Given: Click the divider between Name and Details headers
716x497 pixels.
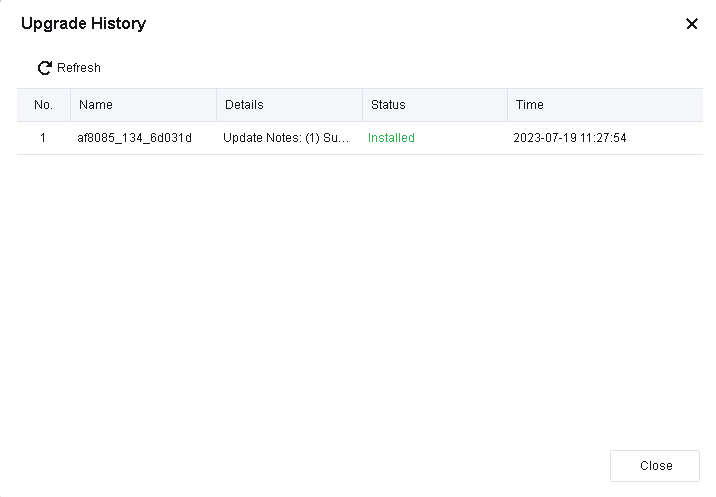Looking at the screenshot, I should pyautogui.click(x=216, y=105).
